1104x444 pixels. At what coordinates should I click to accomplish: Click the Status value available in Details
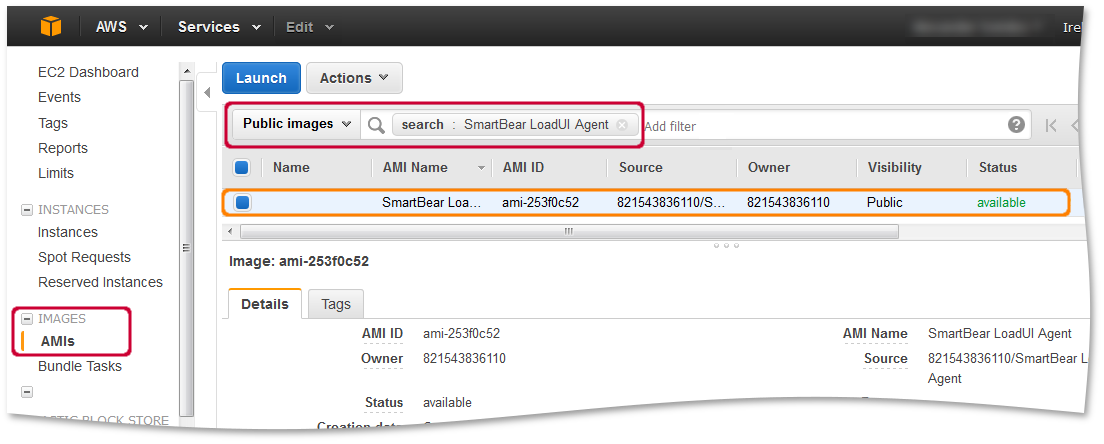[447, 403]
